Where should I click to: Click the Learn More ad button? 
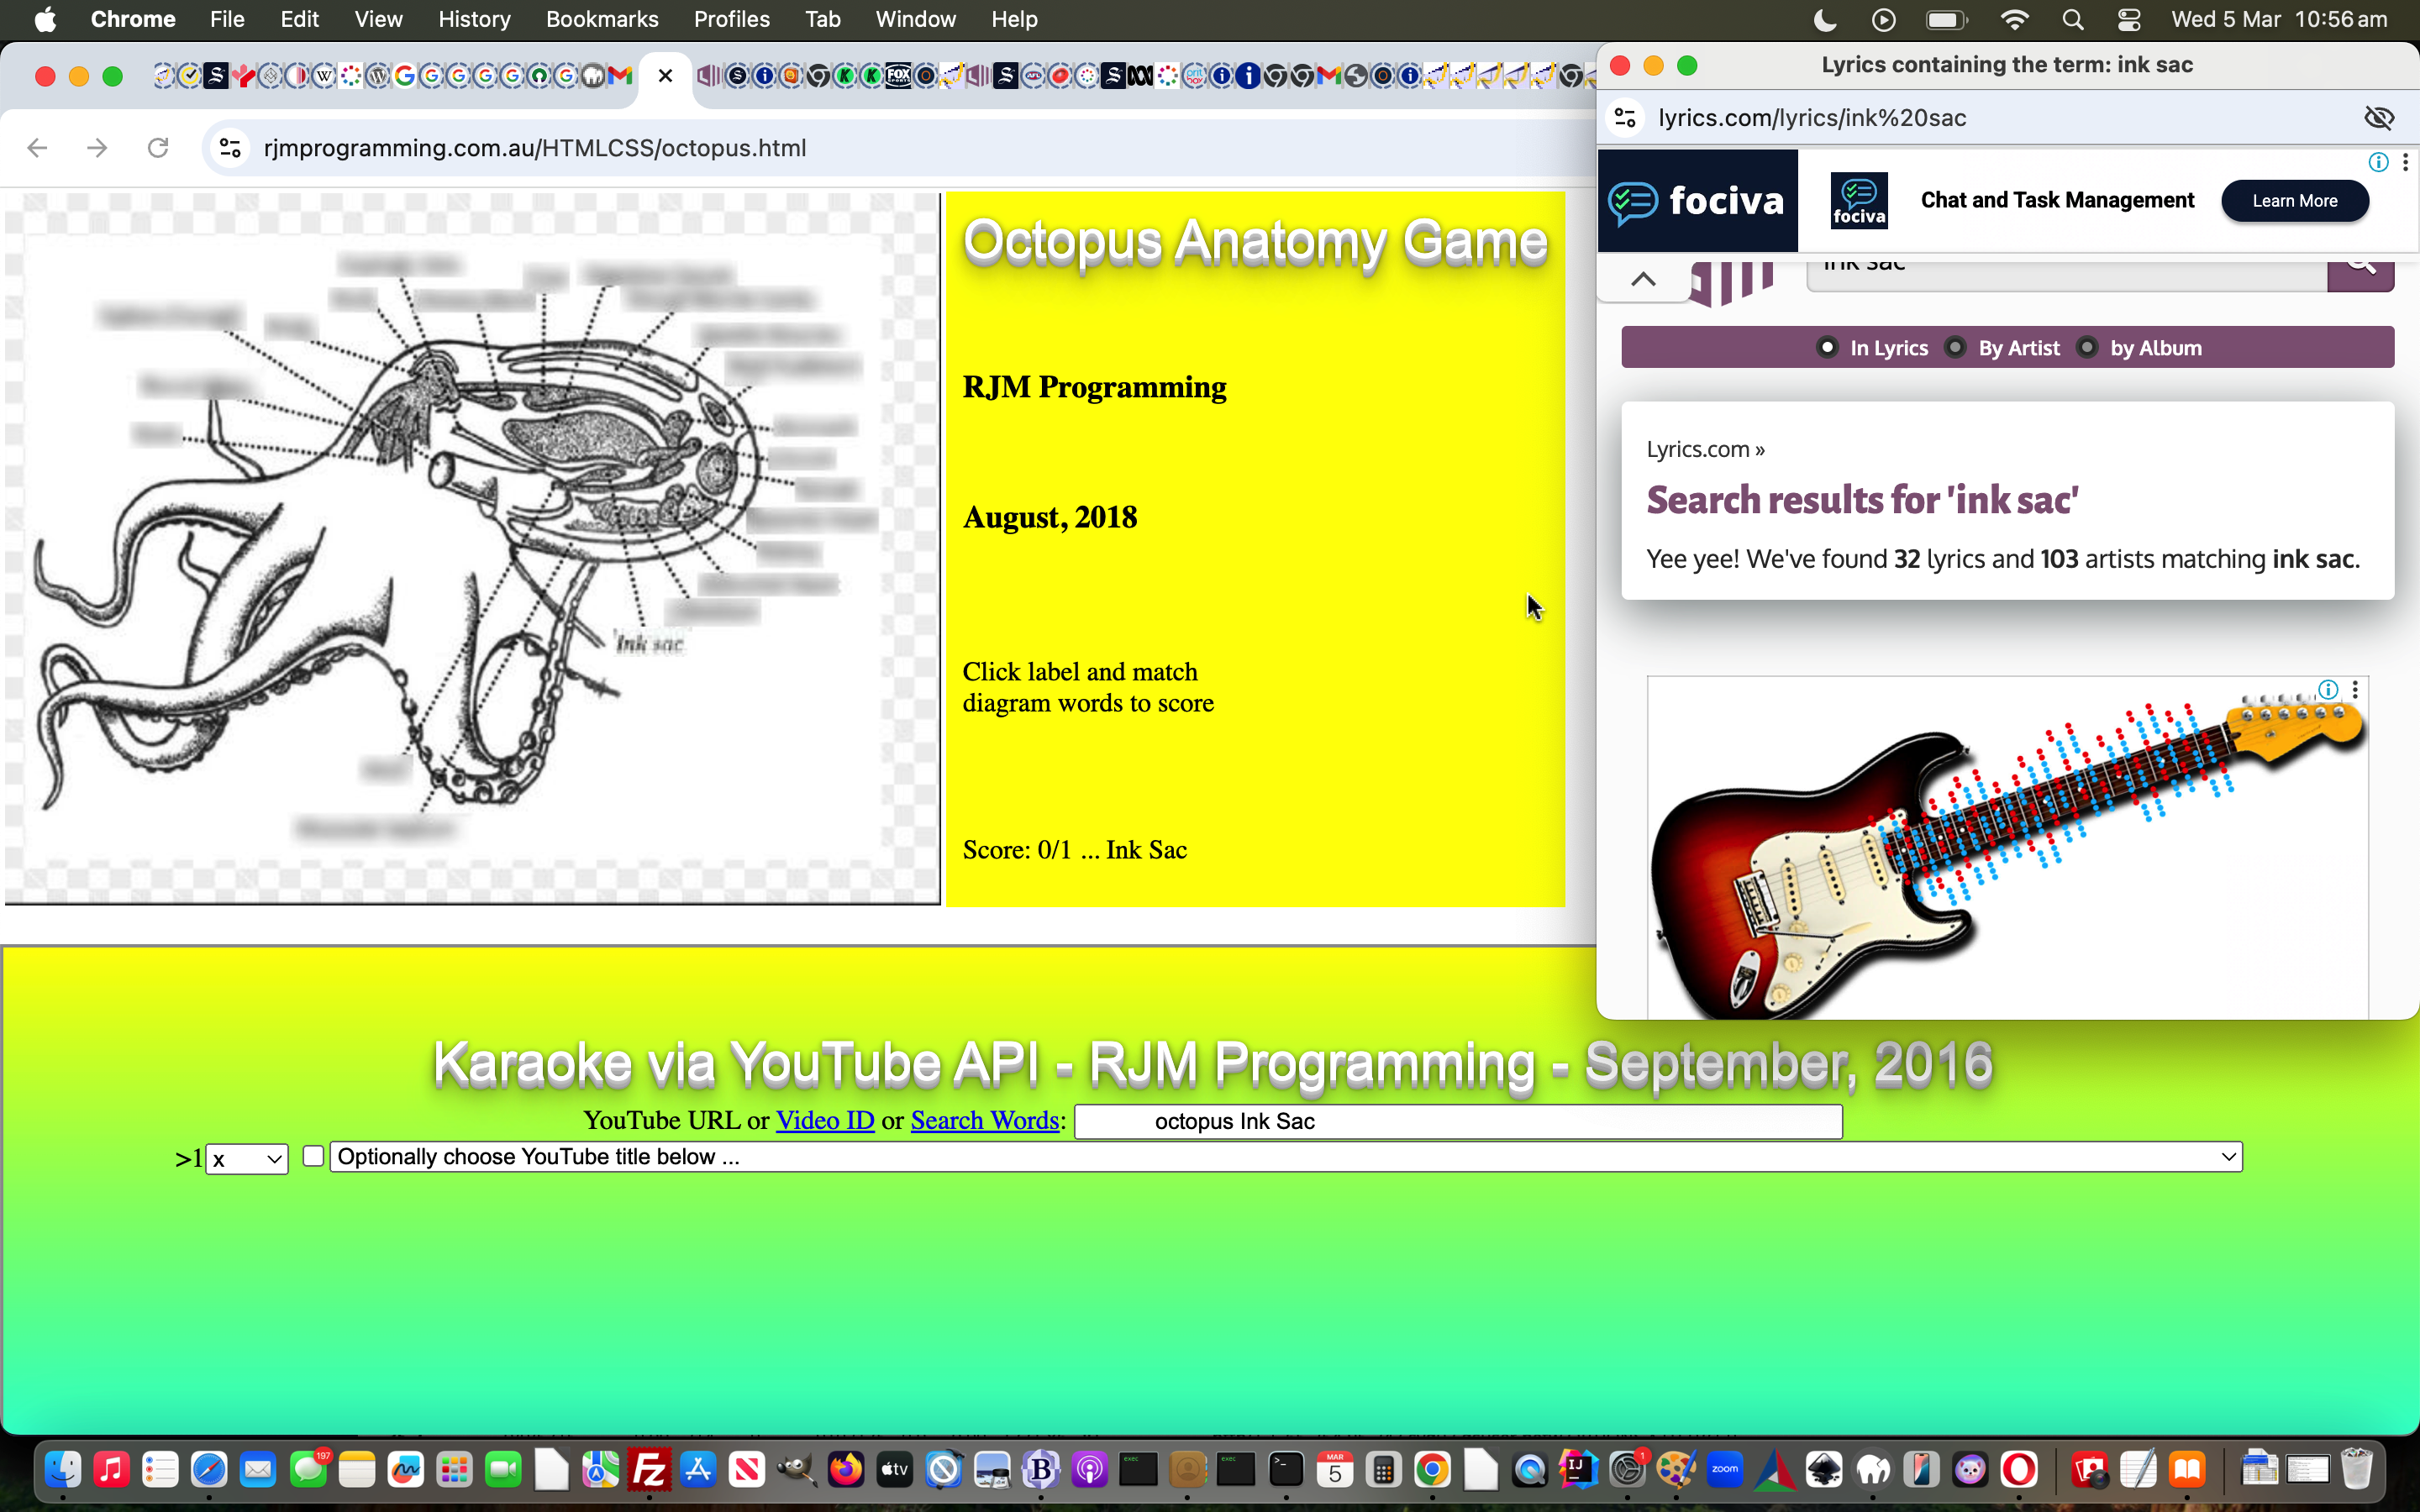pos(2294,201)
